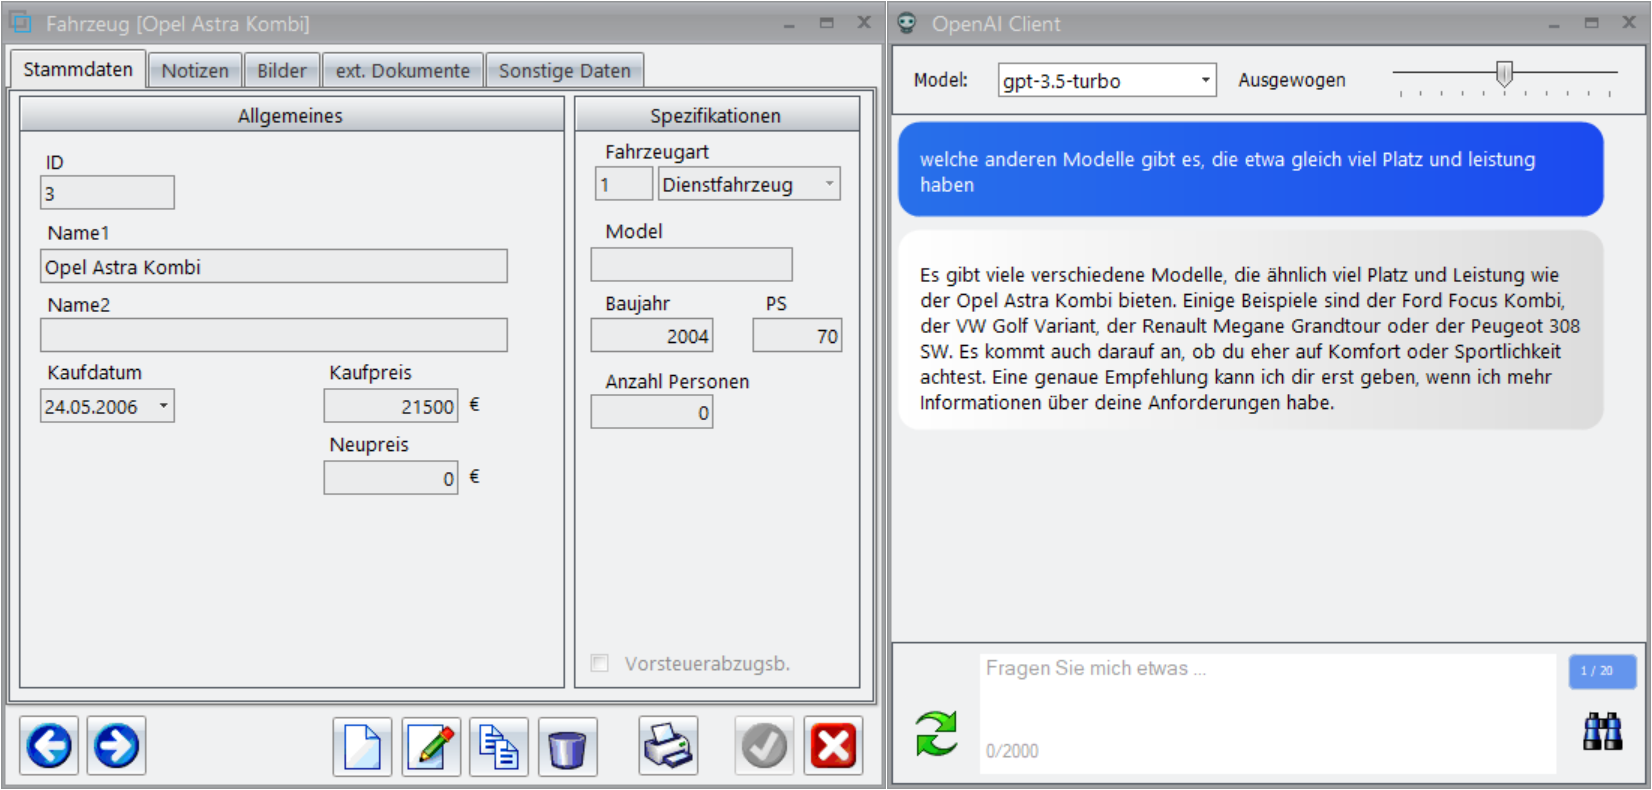Refresh chat with green arrows icon
Screen dimensions: 1652x790
pos(936,734)
